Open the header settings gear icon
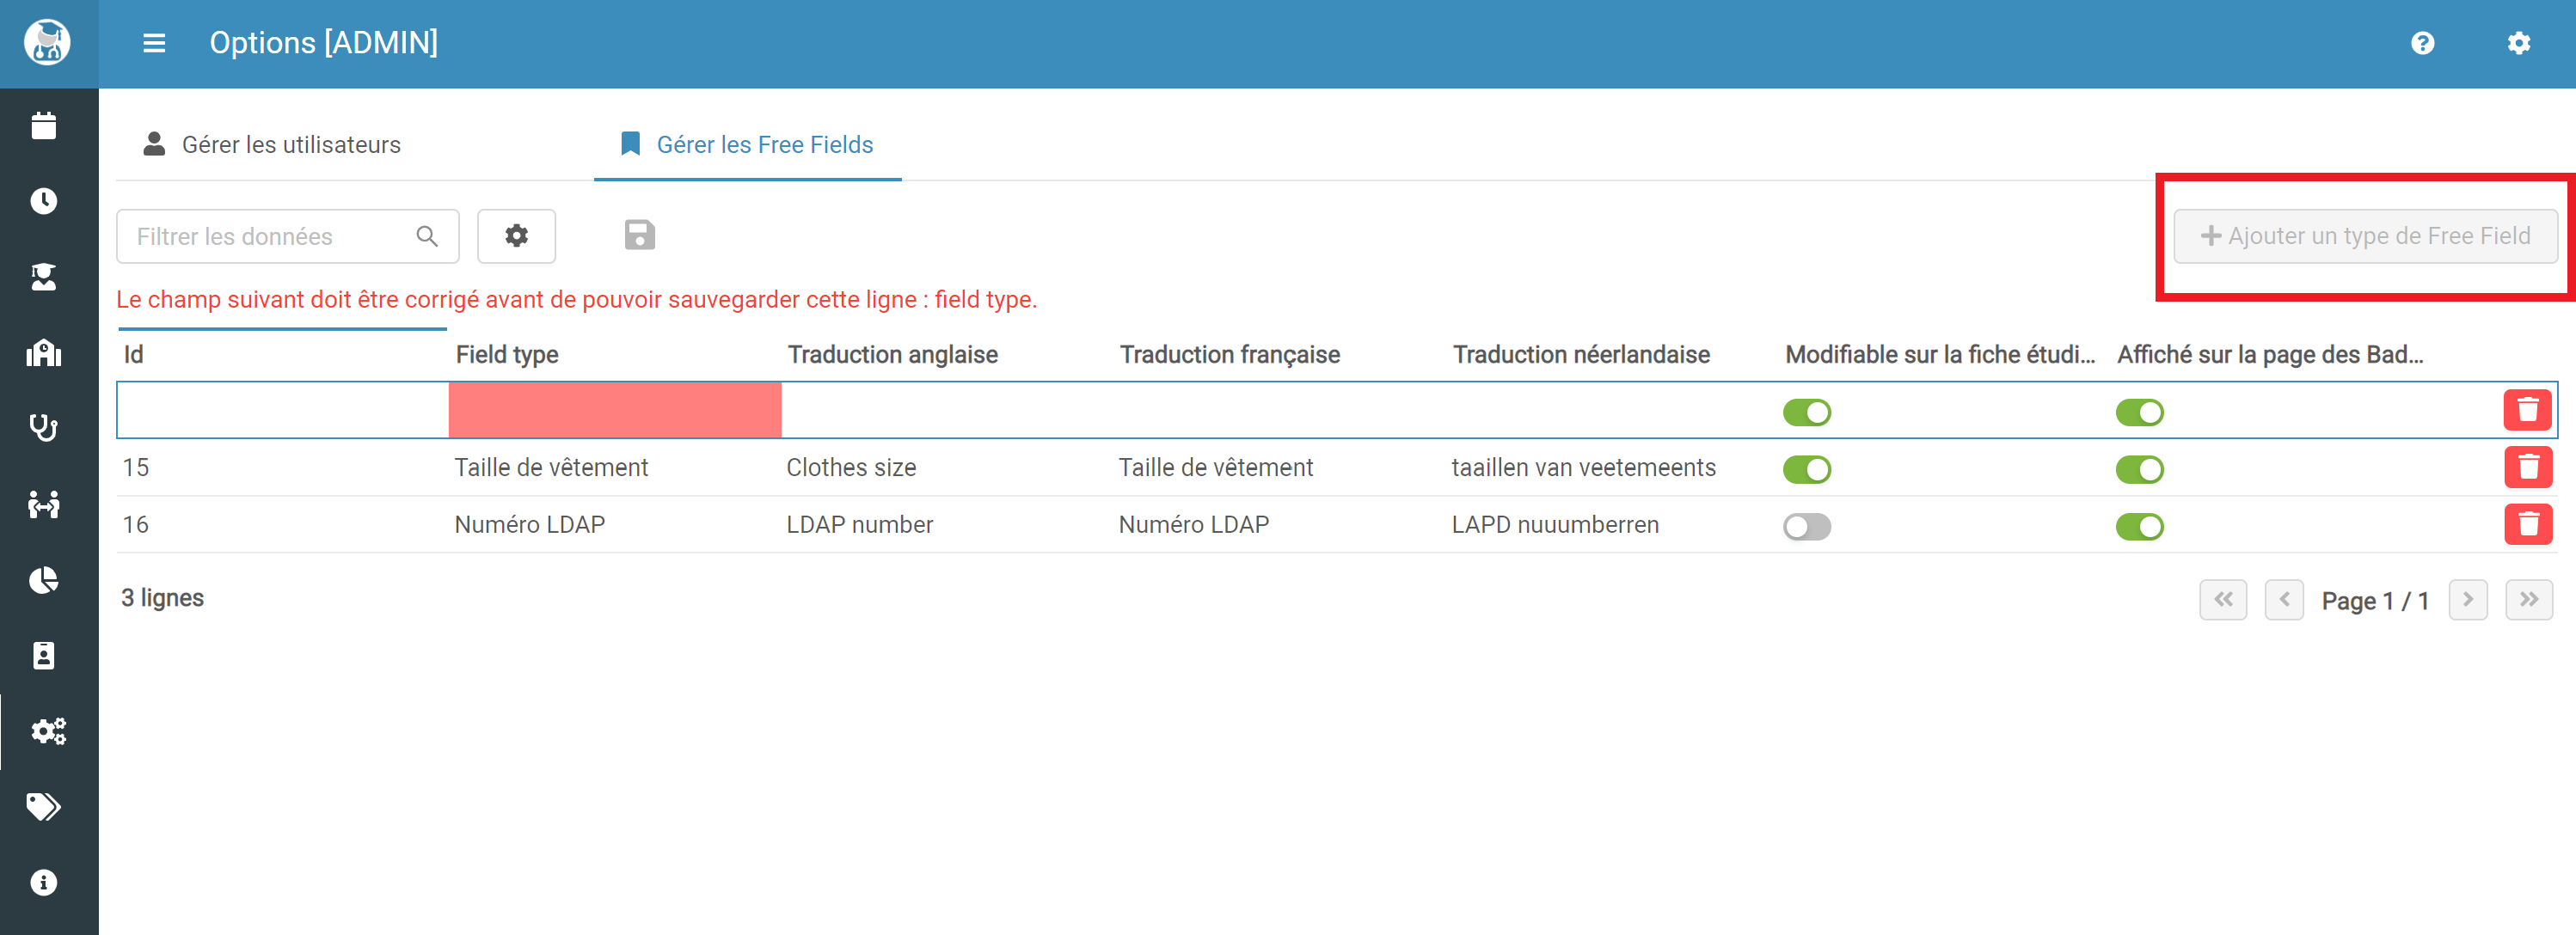This screenshot has width=2576, height=935. click(x=2518, y=43)
